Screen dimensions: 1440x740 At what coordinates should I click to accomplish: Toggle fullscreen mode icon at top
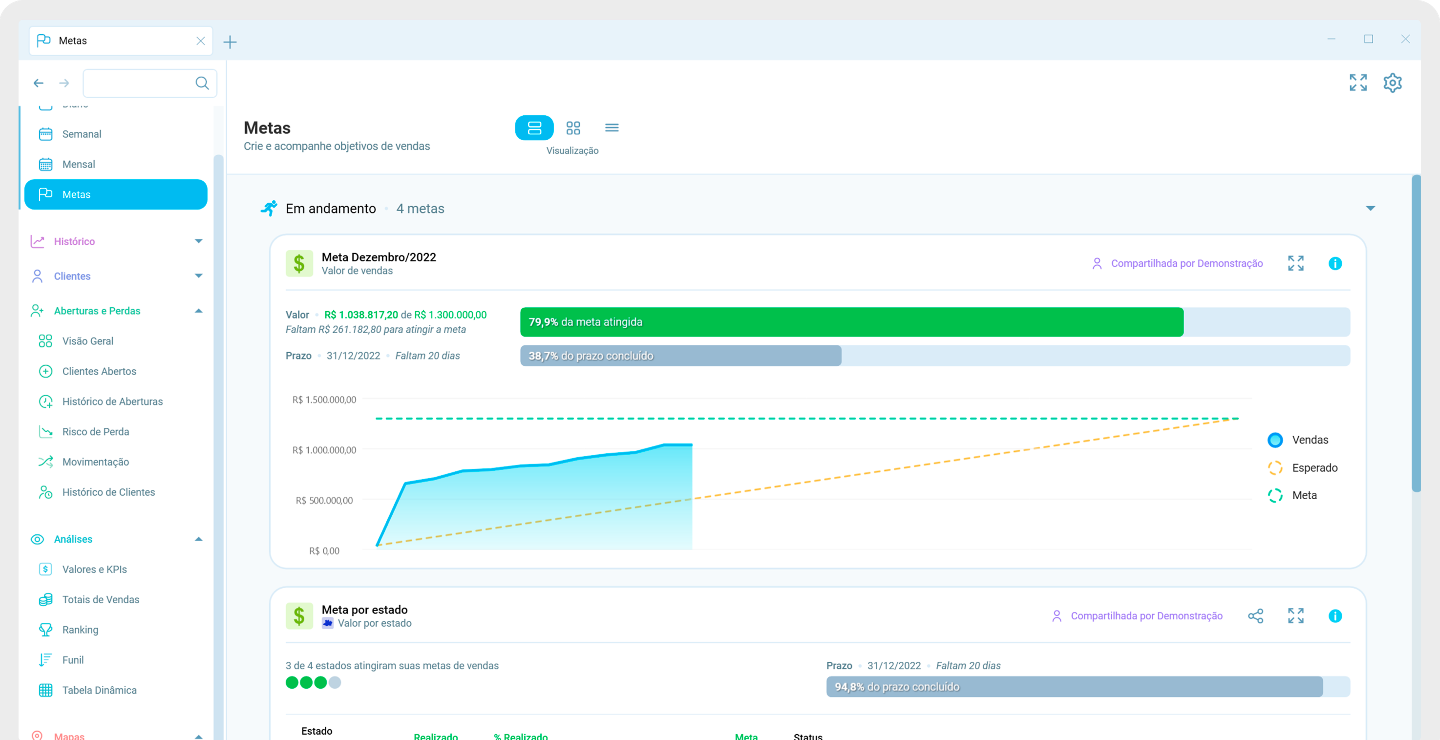[1358, 83]
